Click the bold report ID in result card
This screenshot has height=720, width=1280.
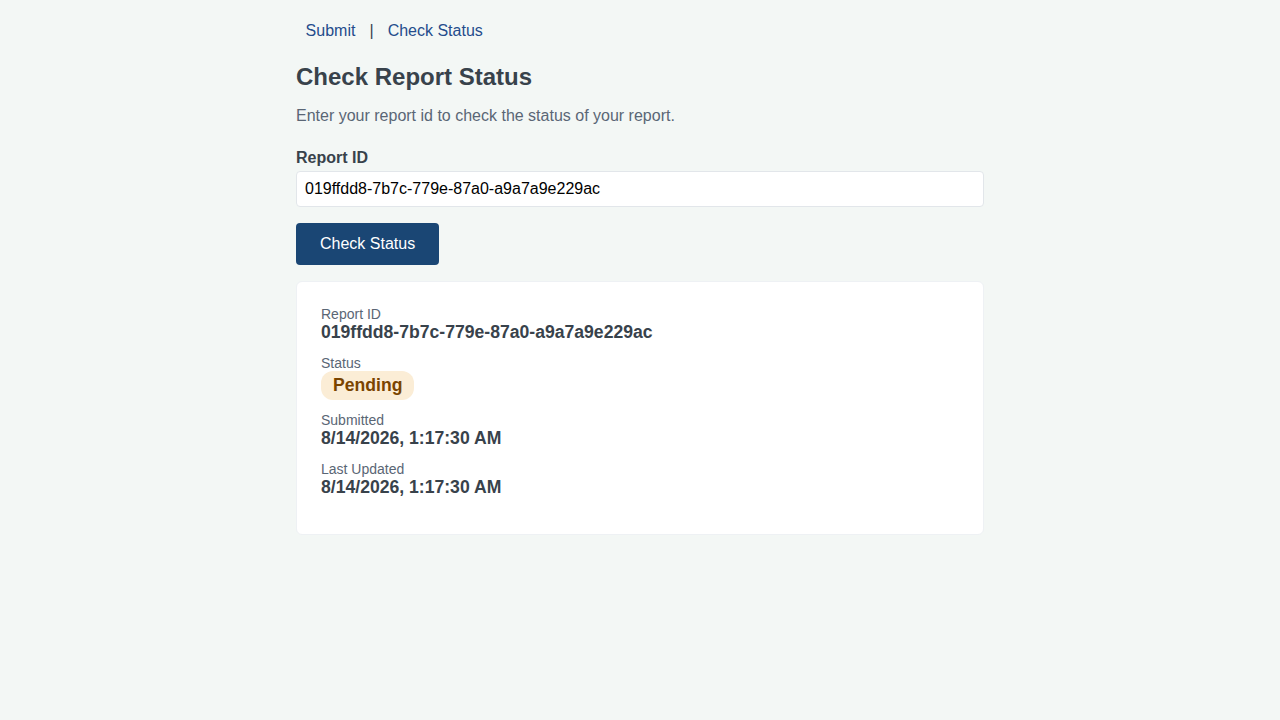[x=486, y=332]
